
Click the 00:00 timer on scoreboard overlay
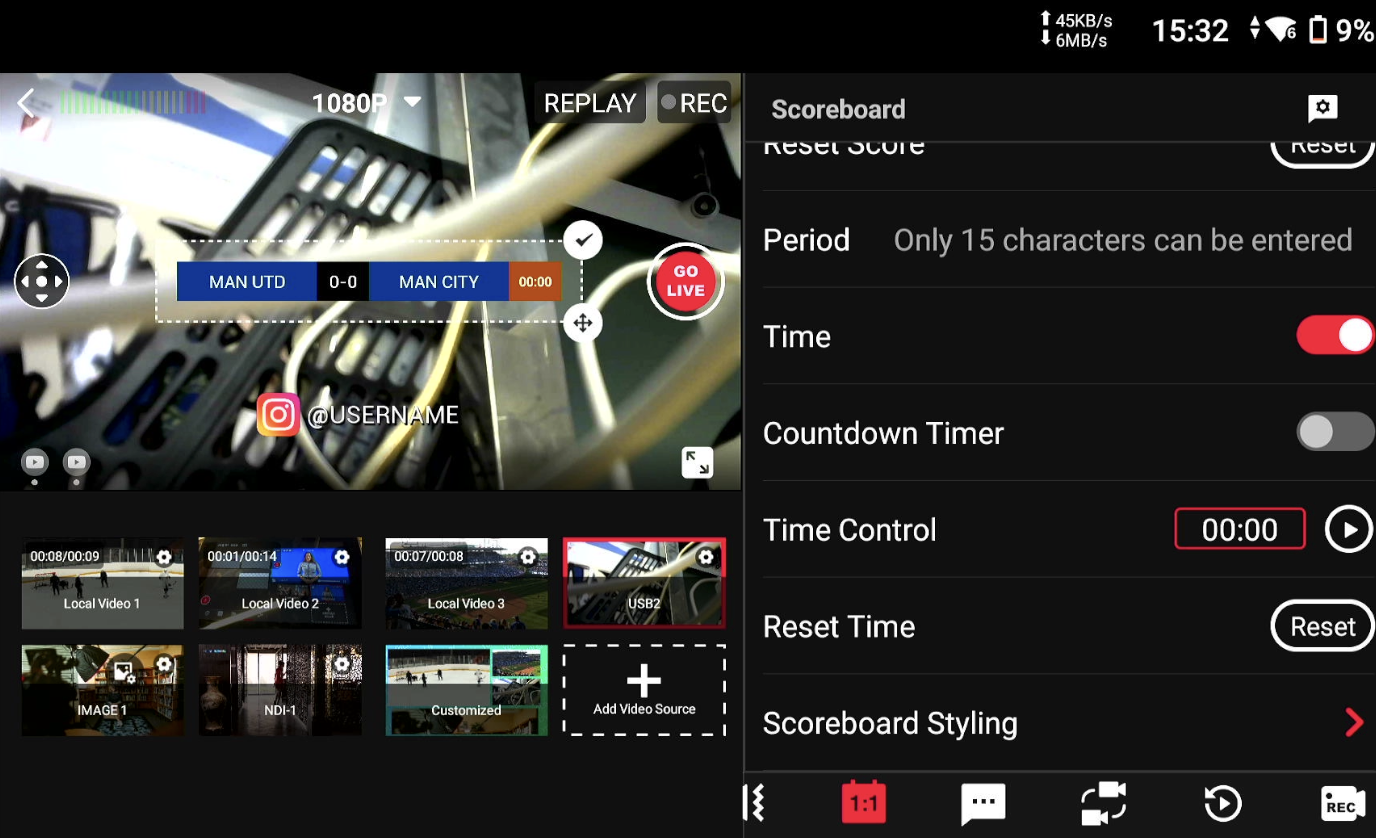pos(535,282)
